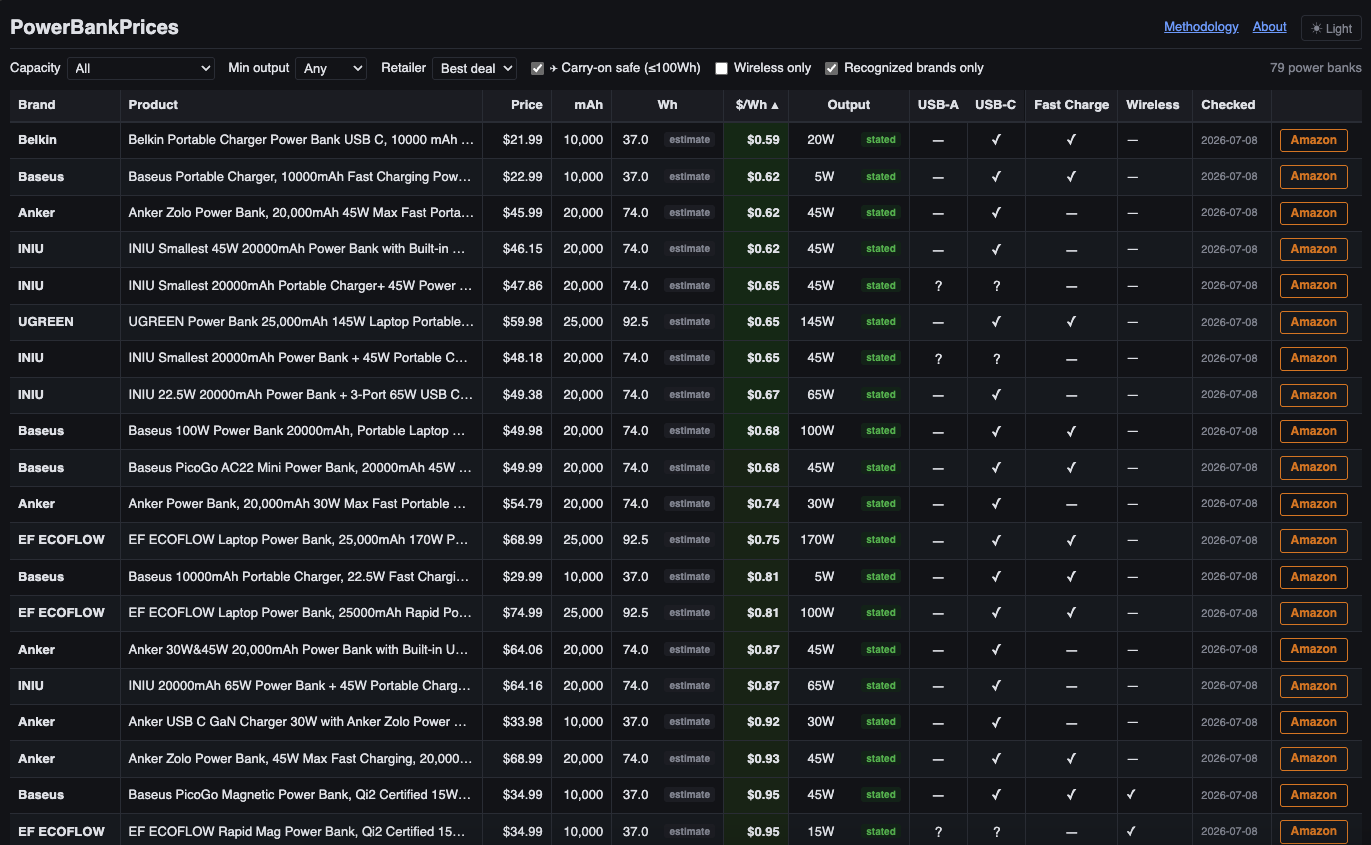The width and height of the screenshot is (1371, 845).
Task: Disable Recognized brands only checkbox
Action: pos(831,68)
